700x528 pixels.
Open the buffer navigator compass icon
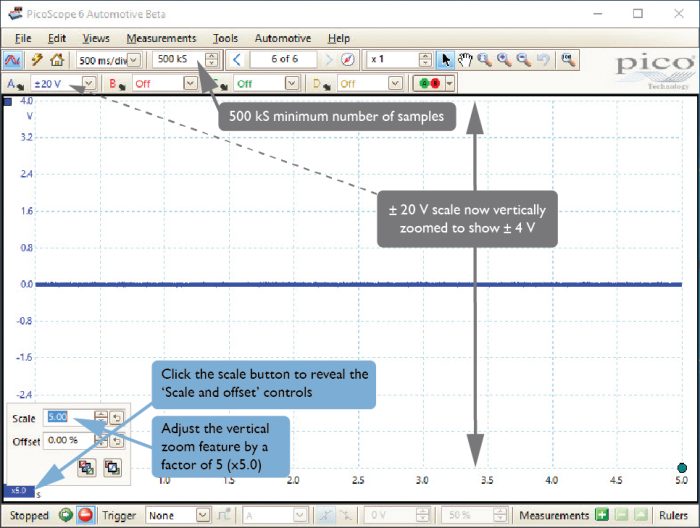[x=348, y=59]
